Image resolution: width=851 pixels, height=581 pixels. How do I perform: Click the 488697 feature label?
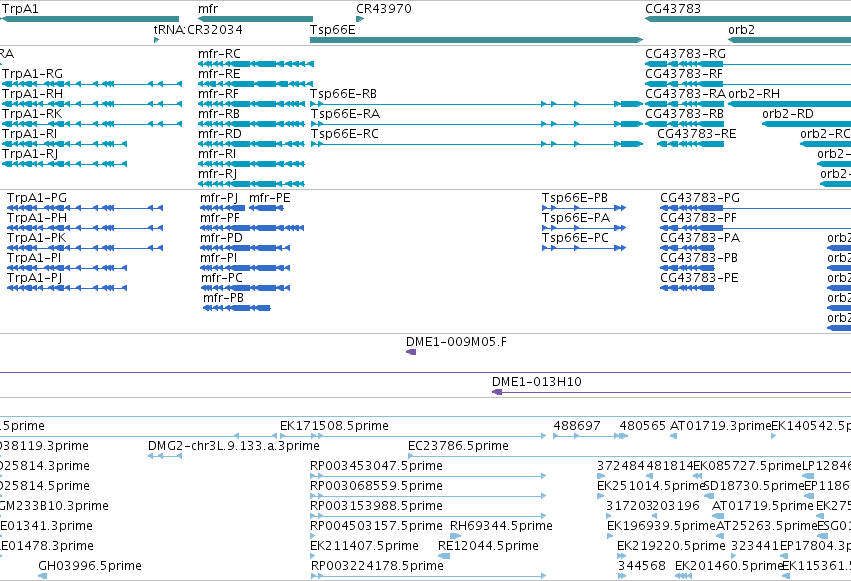coord(577,425)
